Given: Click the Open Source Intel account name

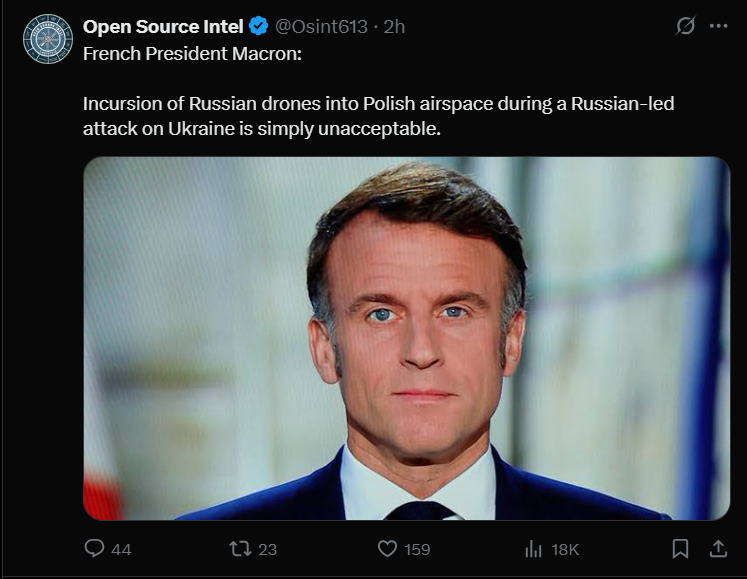Looking at the screenshot, I should click(163, 27).
